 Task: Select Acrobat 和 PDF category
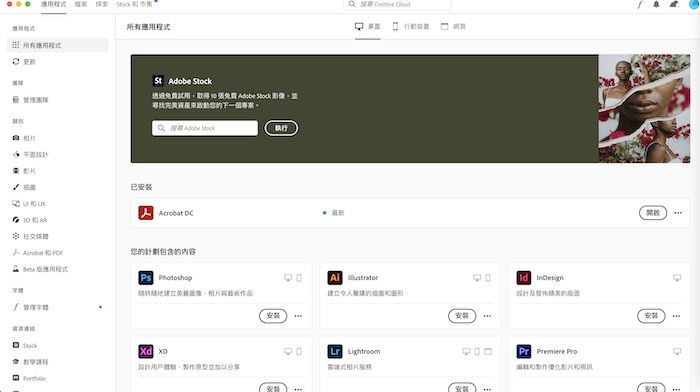[x=38, y=253]
